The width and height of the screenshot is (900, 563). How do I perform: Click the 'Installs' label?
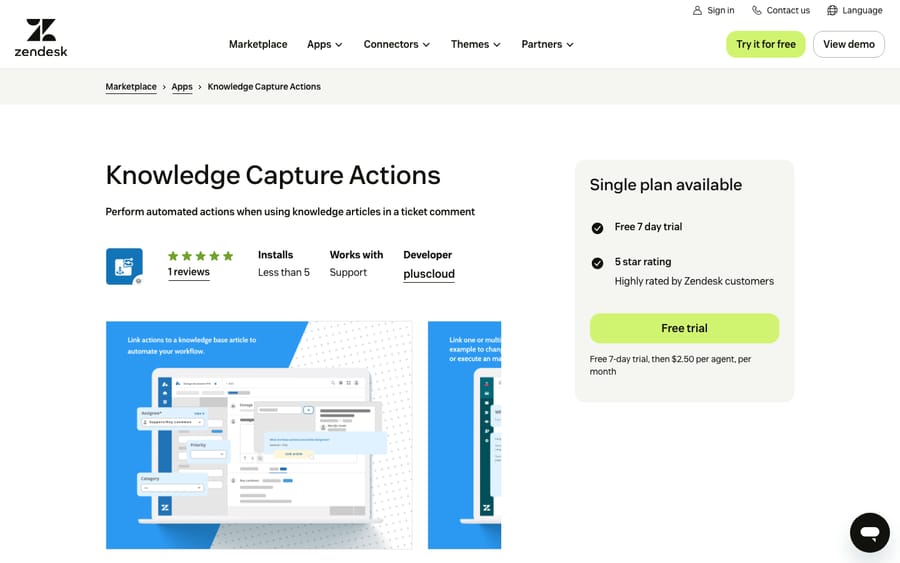tap(276, 255)
